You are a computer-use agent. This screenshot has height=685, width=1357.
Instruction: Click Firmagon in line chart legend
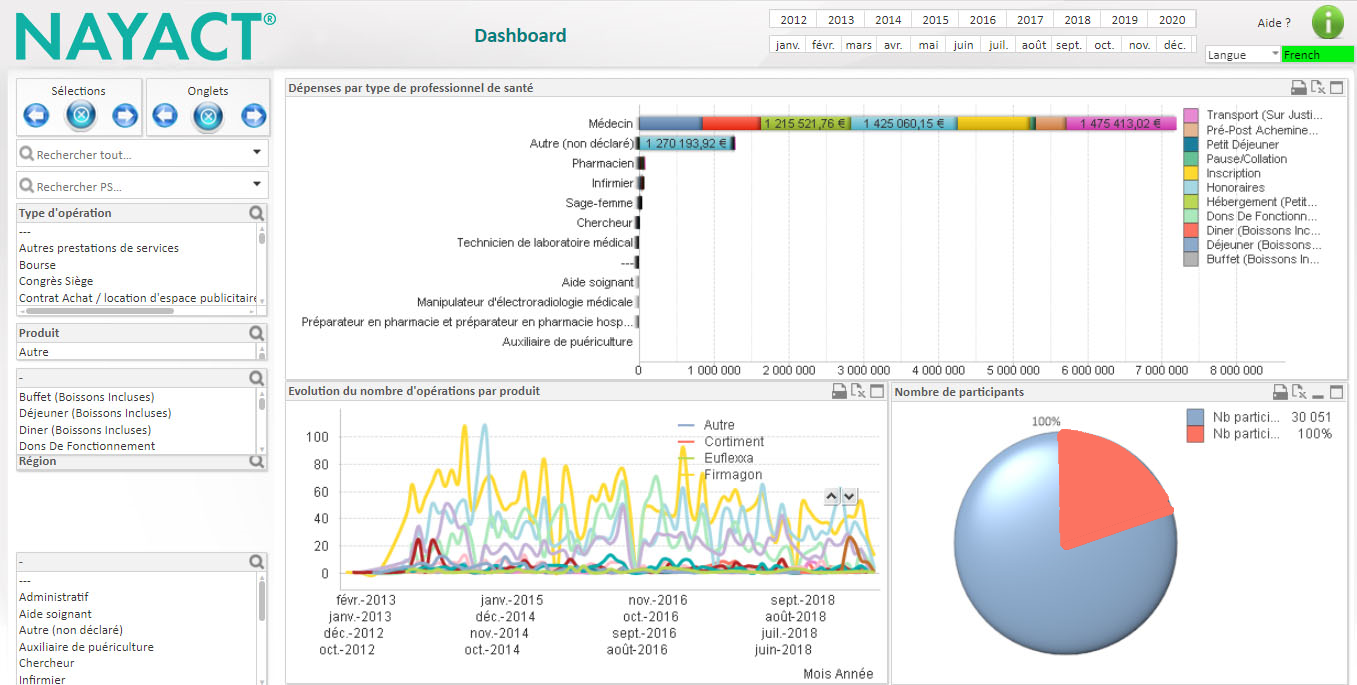(733, 475)
